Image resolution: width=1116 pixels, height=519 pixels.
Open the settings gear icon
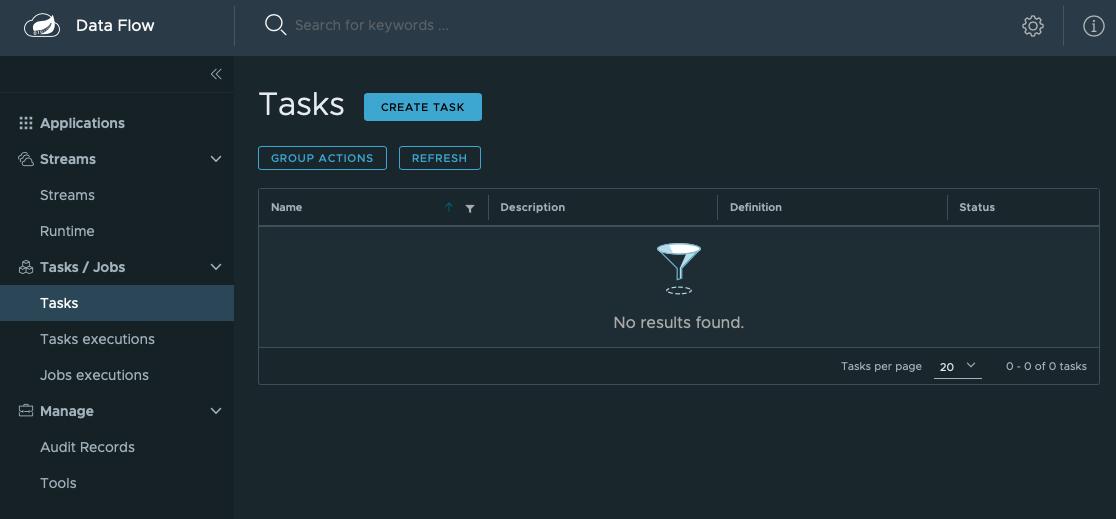(x=1032, y=26)
